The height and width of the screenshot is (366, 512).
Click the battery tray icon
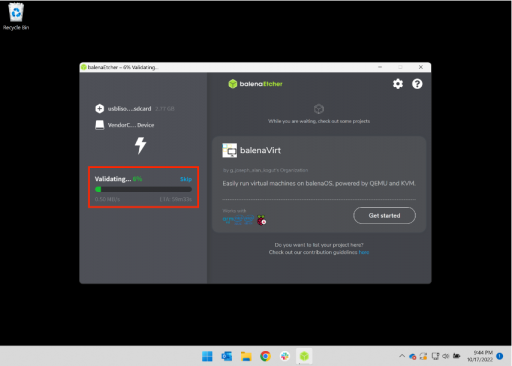pyautogui.click(x=456, y=356)
